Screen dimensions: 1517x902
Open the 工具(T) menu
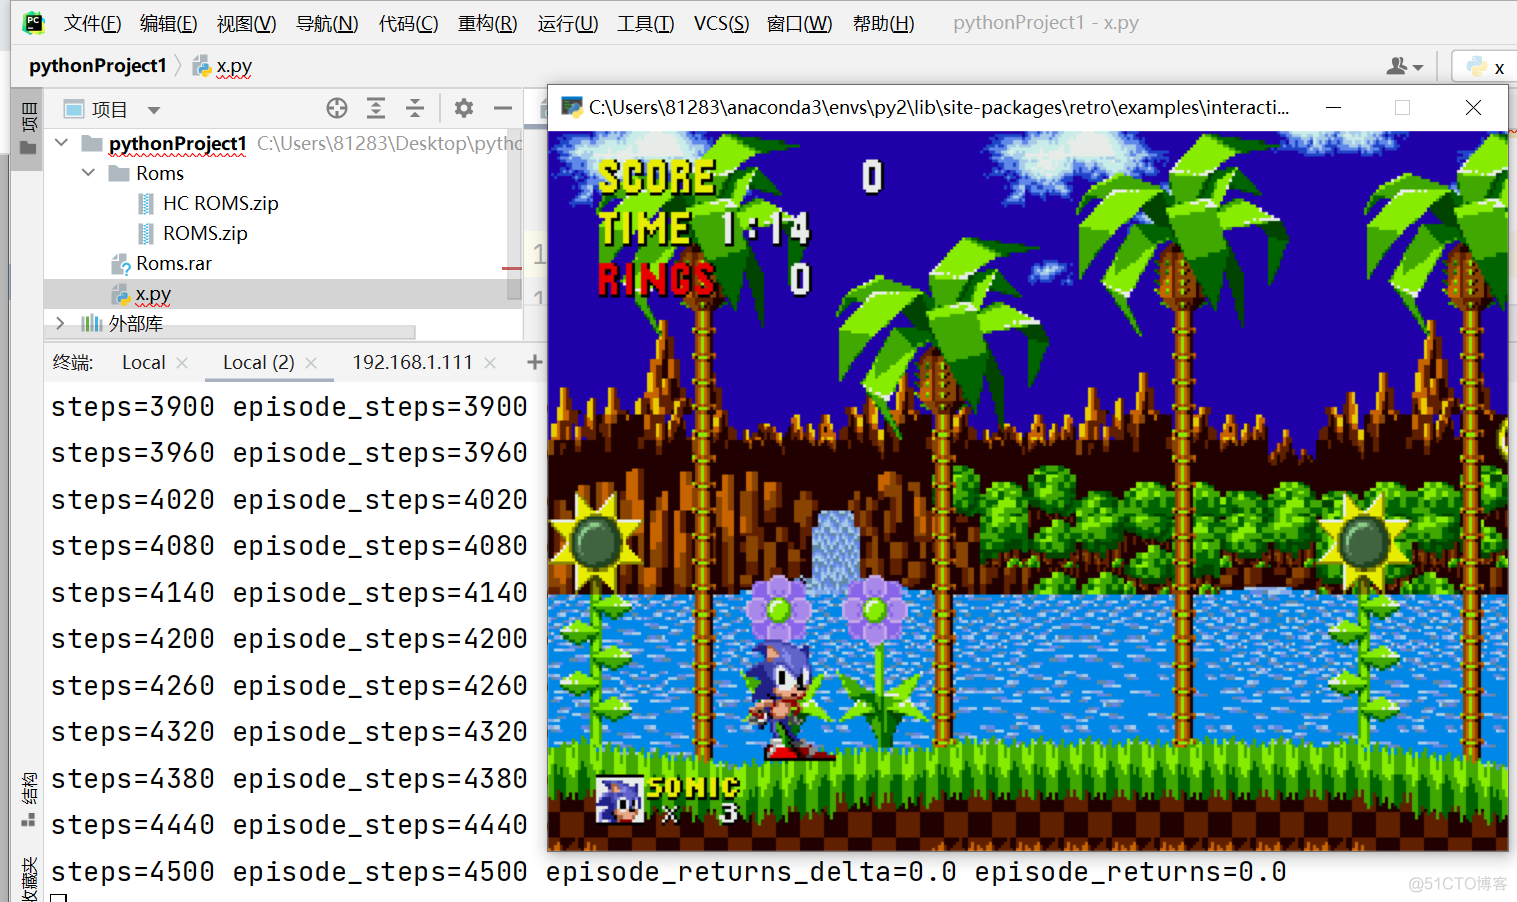point(645,23)
